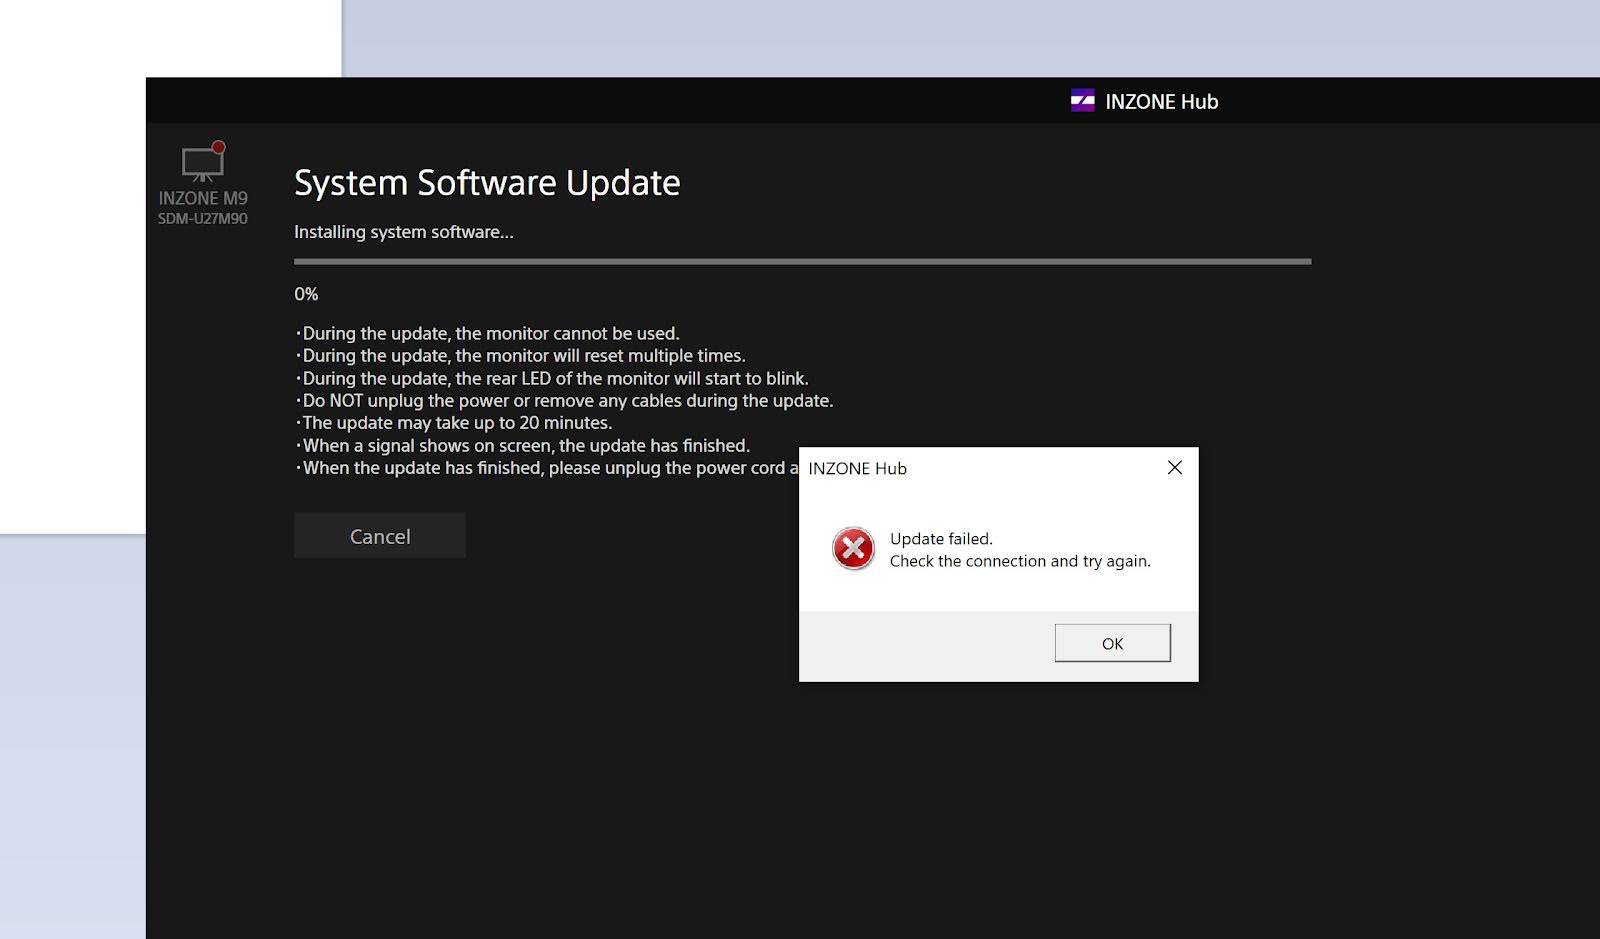The image size is (1600, 939).
Task: Click "the monitor cannot be used" line
Action: click(x=487, y=334)
